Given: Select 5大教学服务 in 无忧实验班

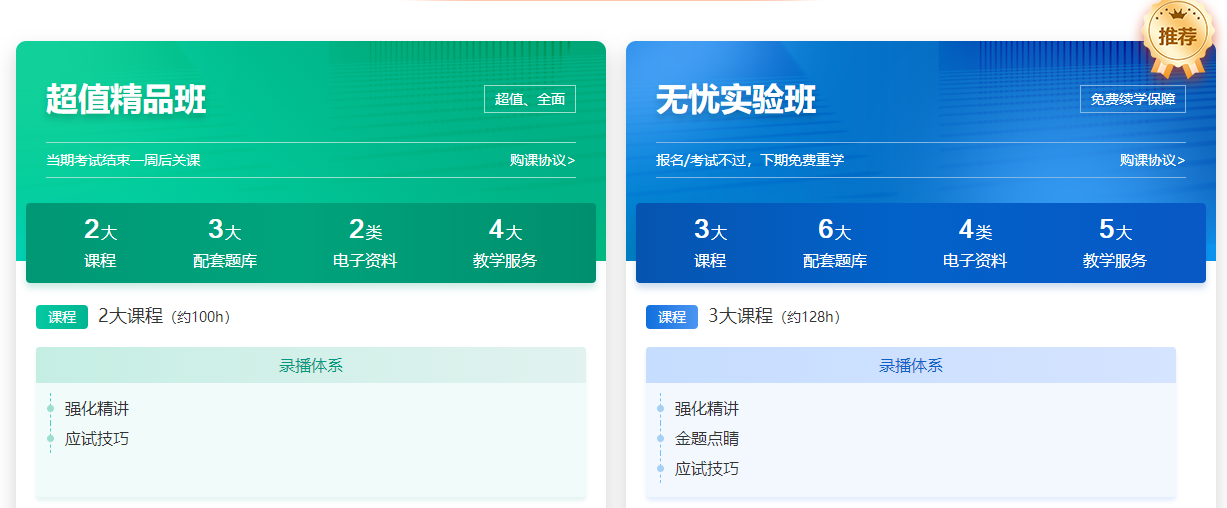Looking at the screenshot, I should 1115,244.
